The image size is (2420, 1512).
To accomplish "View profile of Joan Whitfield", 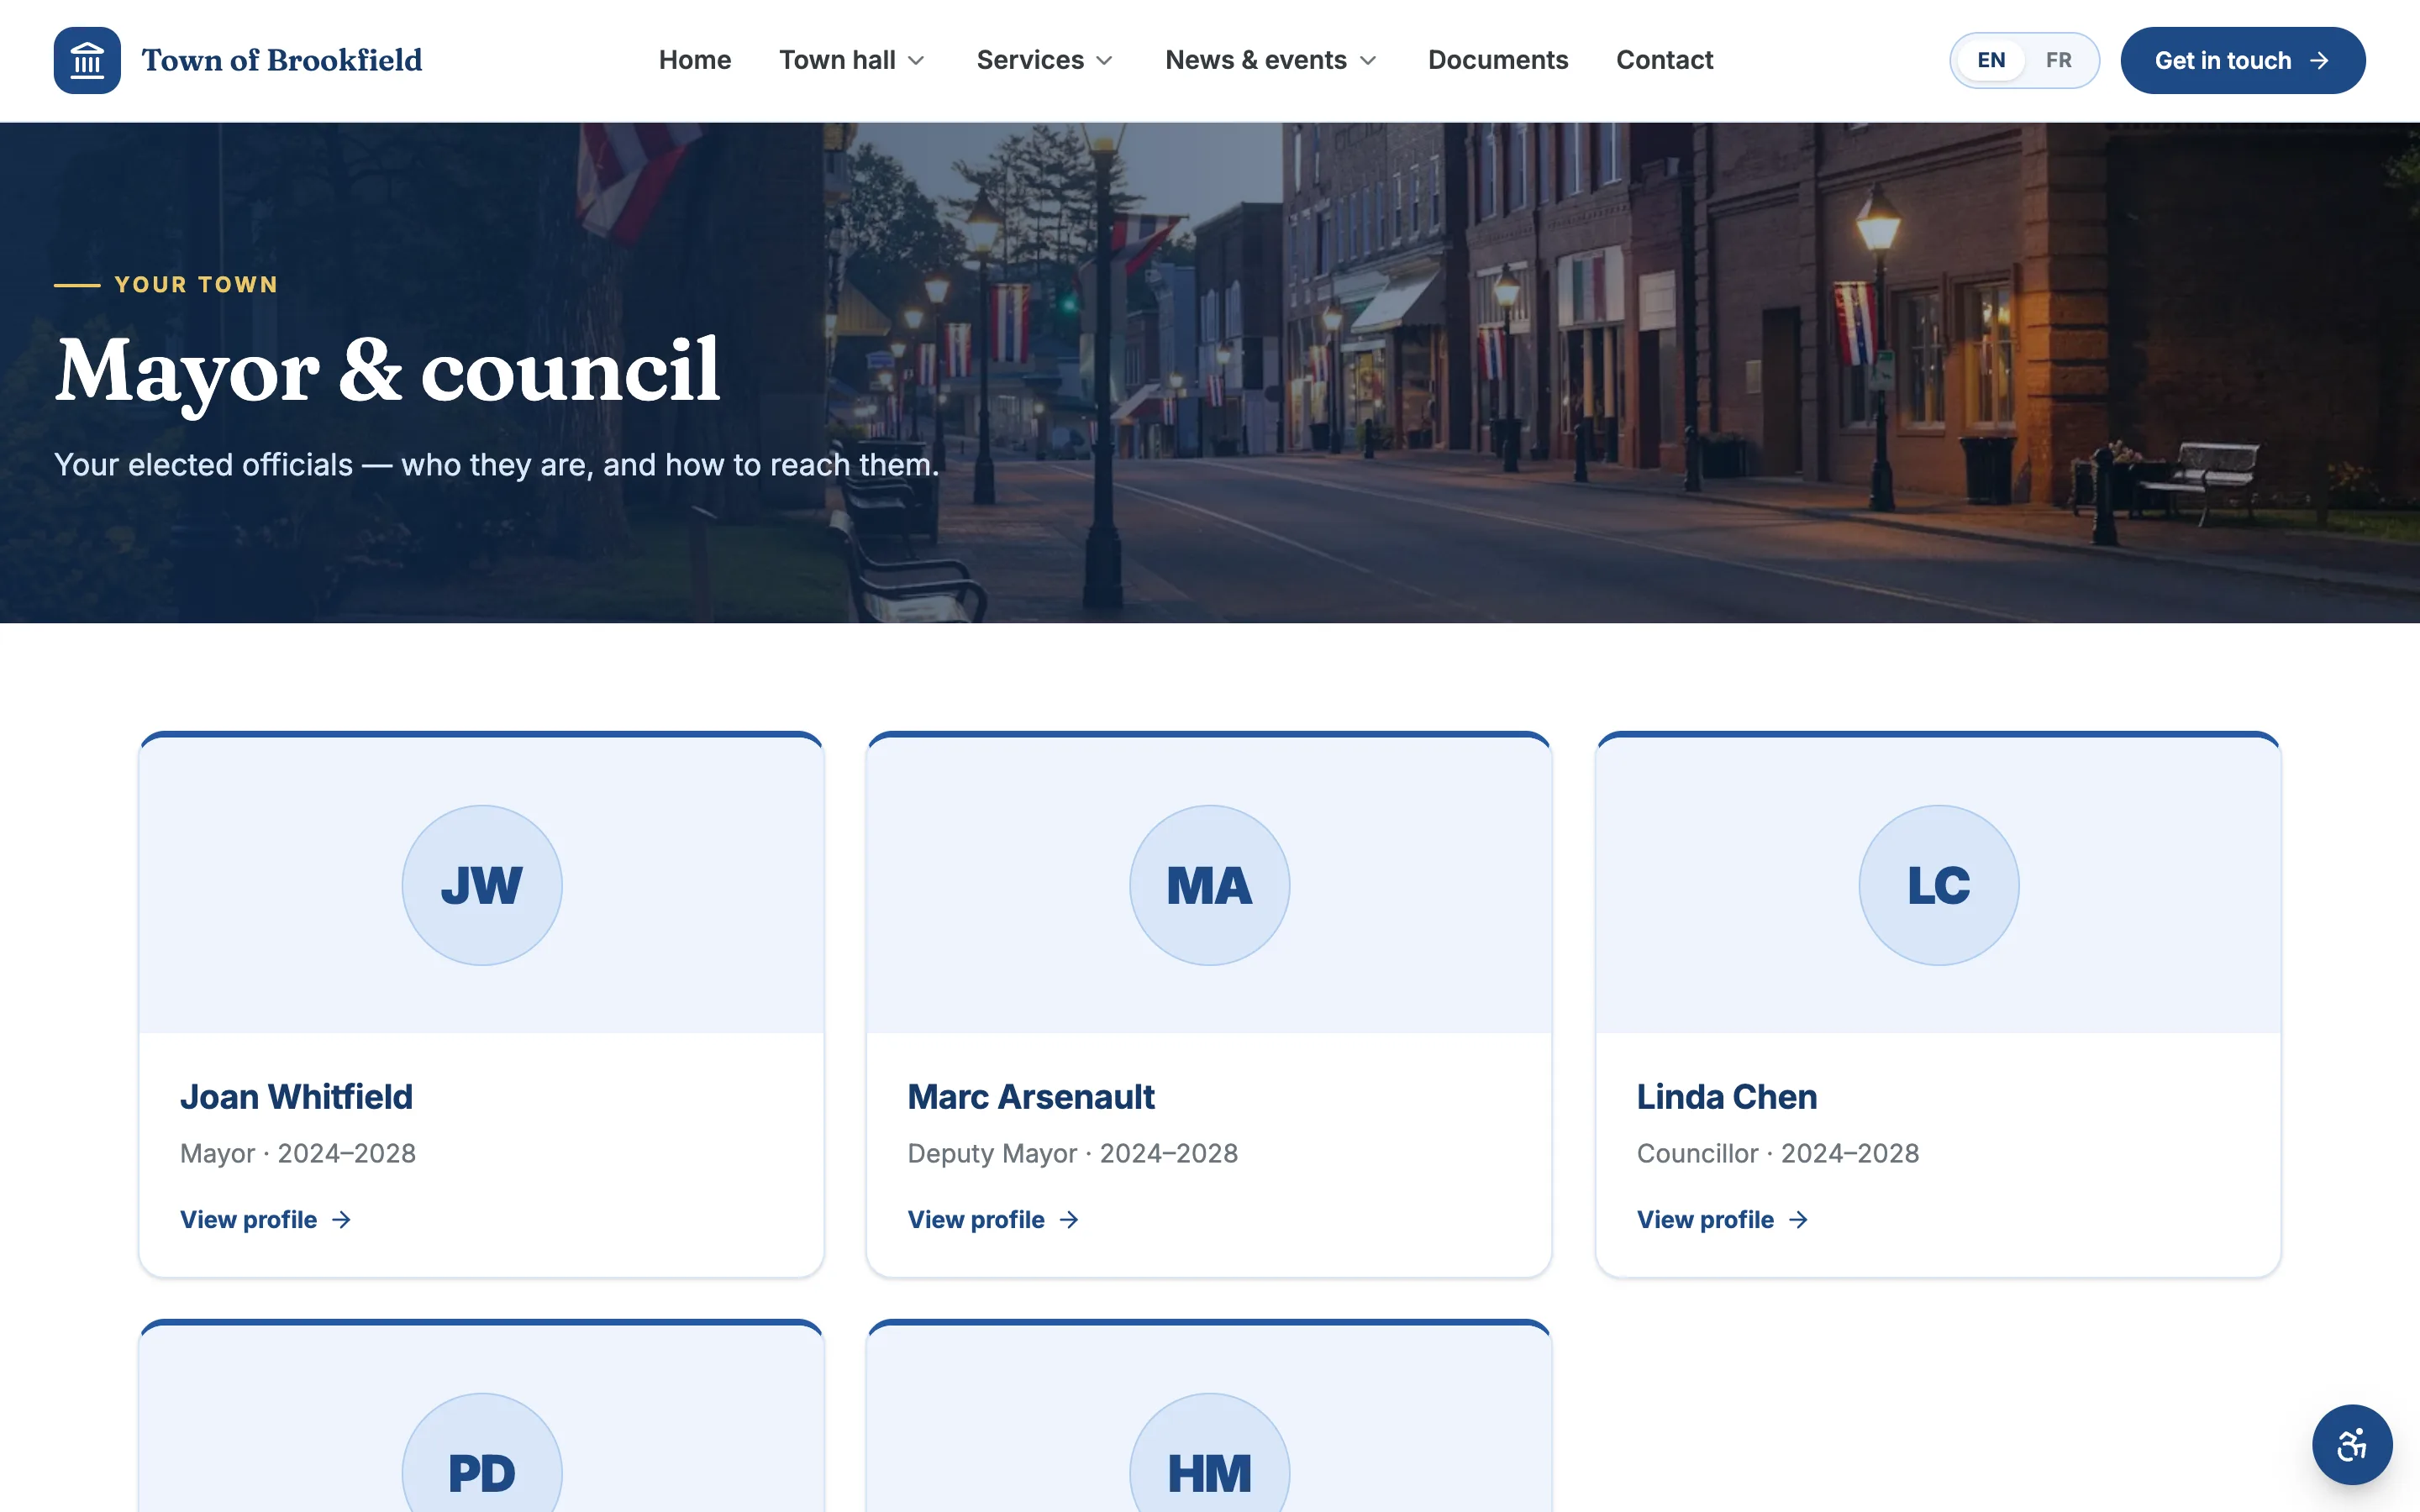I will [x=265, y=1219].
